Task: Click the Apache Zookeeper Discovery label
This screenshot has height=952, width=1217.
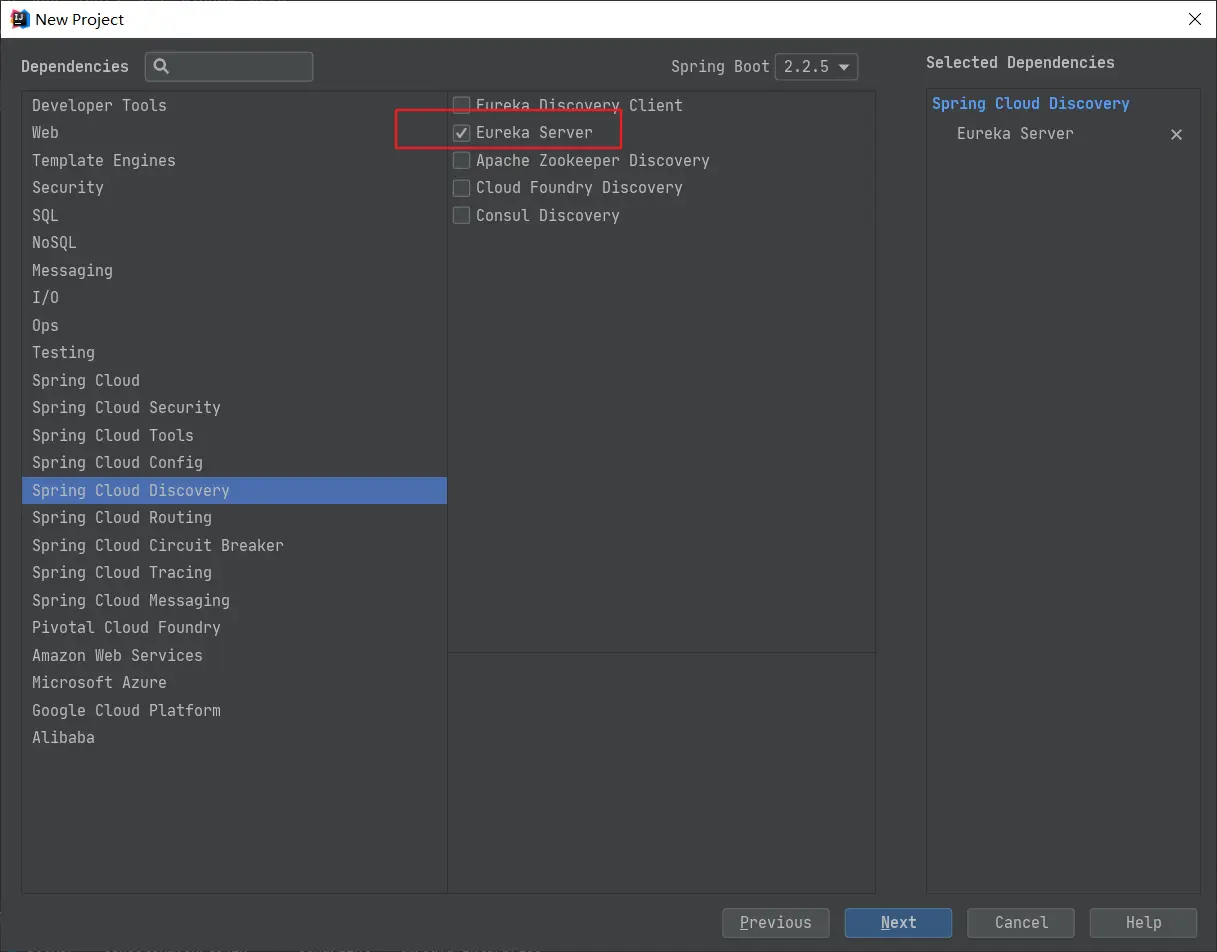Action: tap(593, 160)
